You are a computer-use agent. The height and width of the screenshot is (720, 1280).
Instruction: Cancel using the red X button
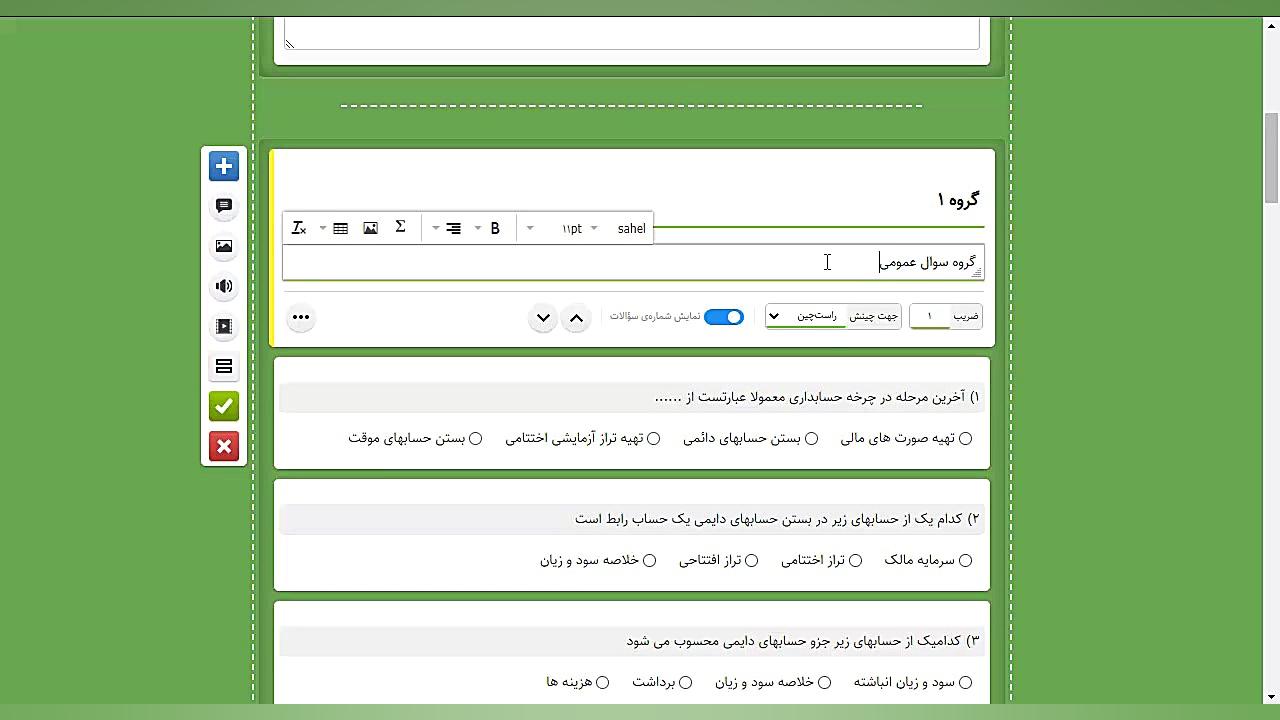223,446
